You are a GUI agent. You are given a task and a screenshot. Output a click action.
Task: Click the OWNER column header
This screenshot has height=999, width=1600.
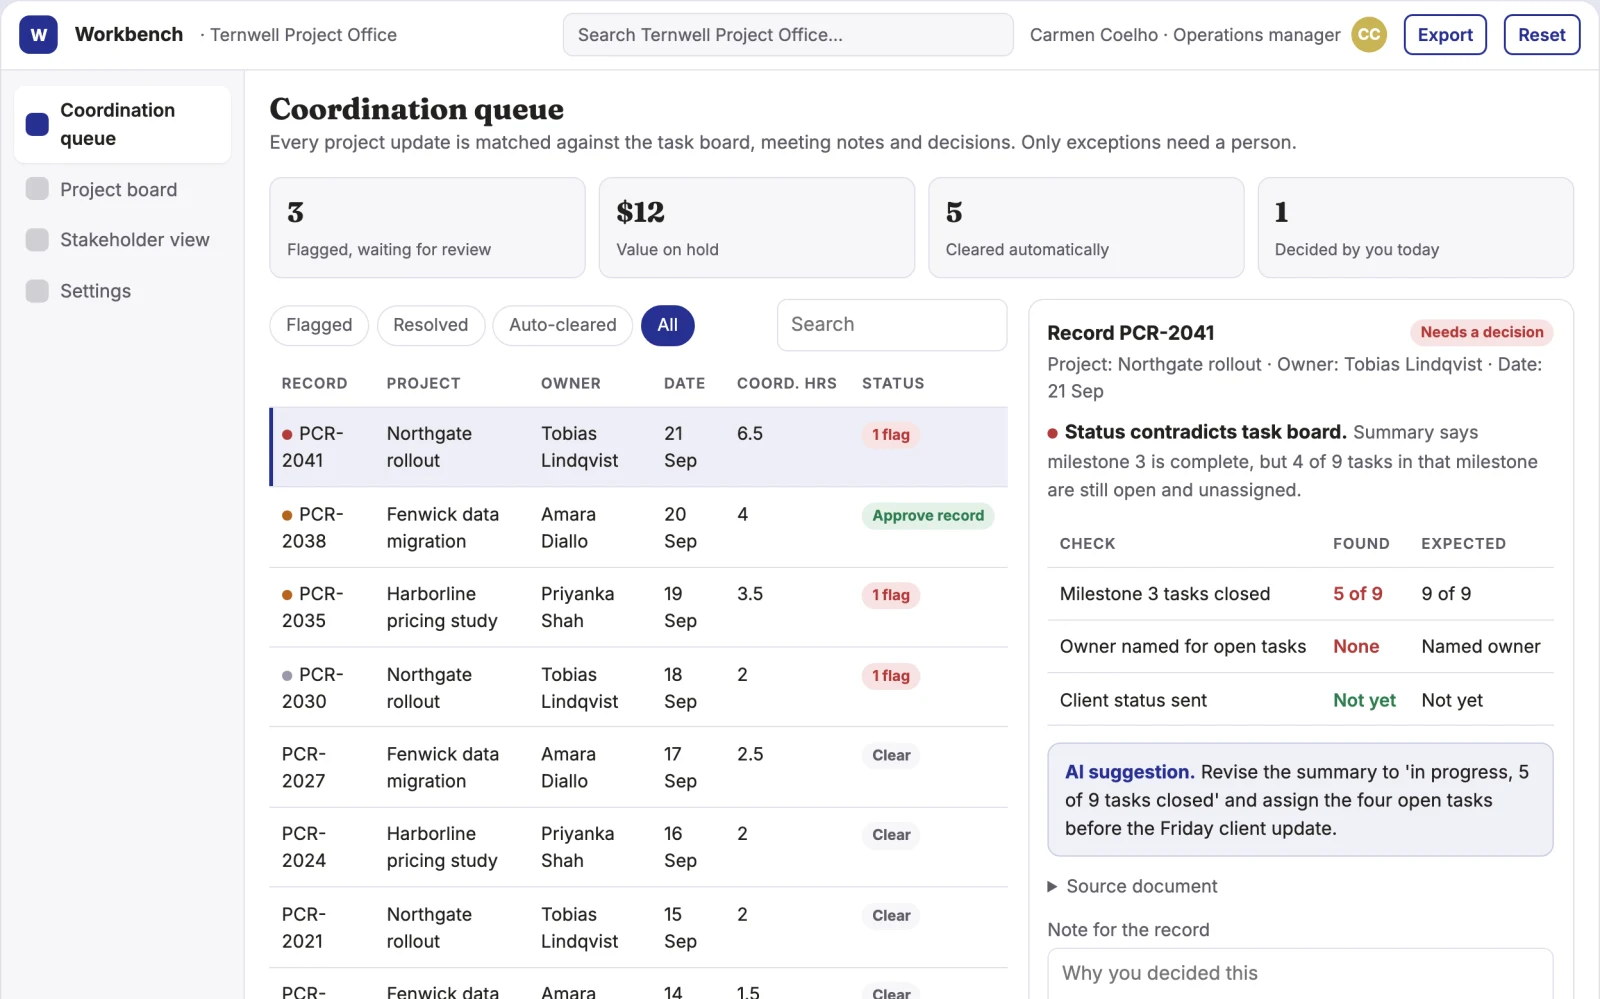point(570,384)
